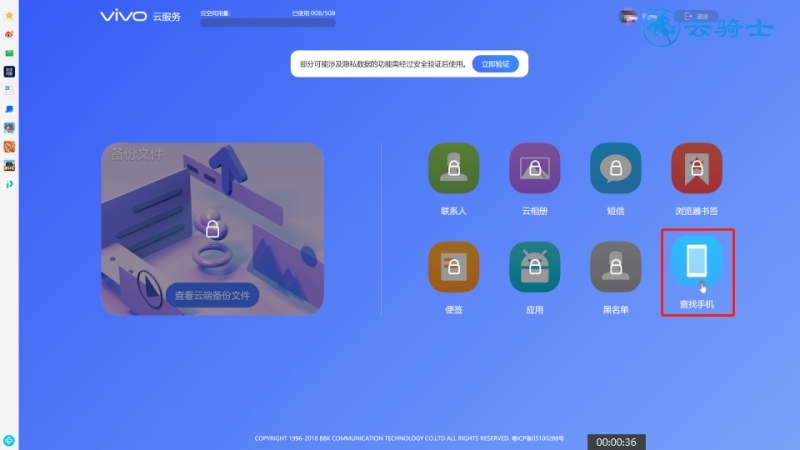
Task: Open the 应用 apps icon
Action: pyautogui.click(x=535, y=267)
